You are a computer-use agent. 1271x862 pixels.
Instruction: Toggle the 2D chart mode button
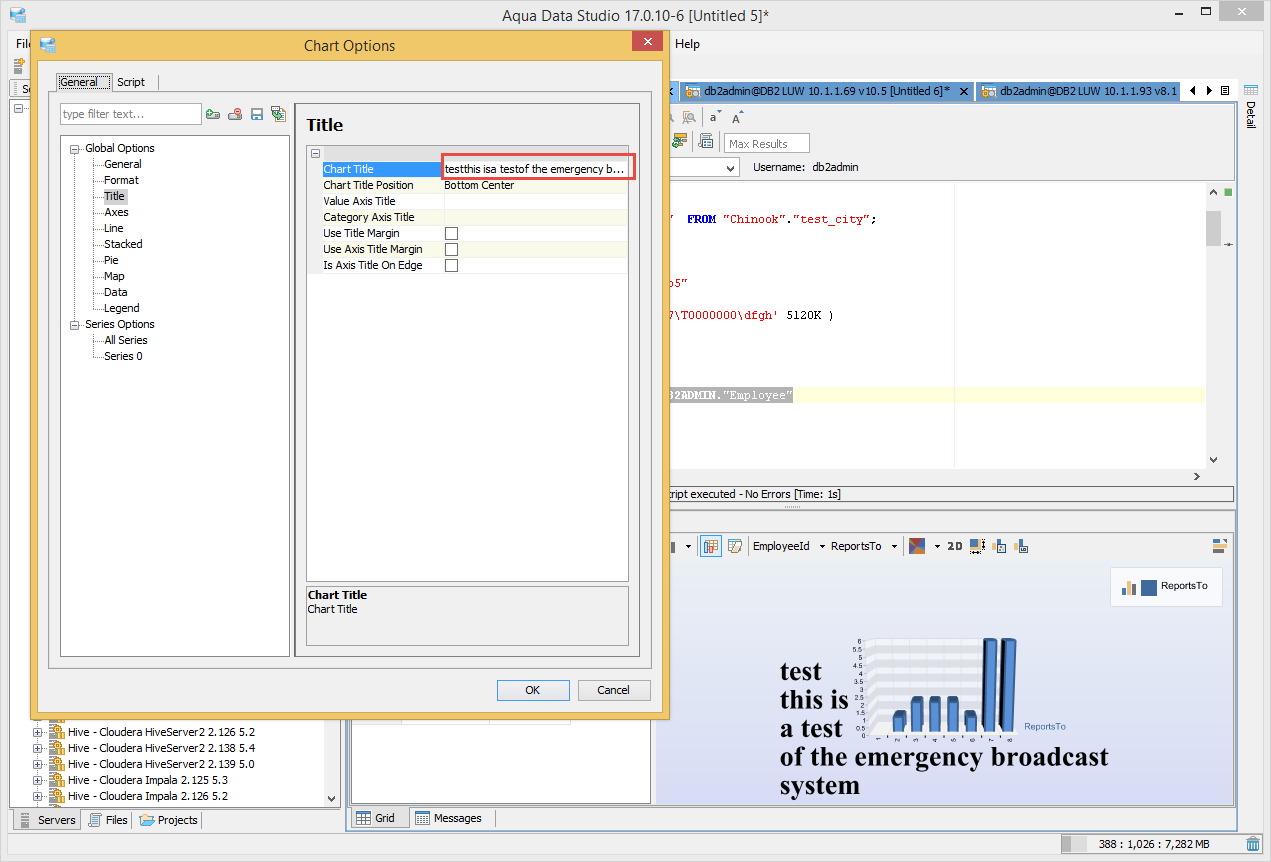pyautogui.click(x=954, y=546)
